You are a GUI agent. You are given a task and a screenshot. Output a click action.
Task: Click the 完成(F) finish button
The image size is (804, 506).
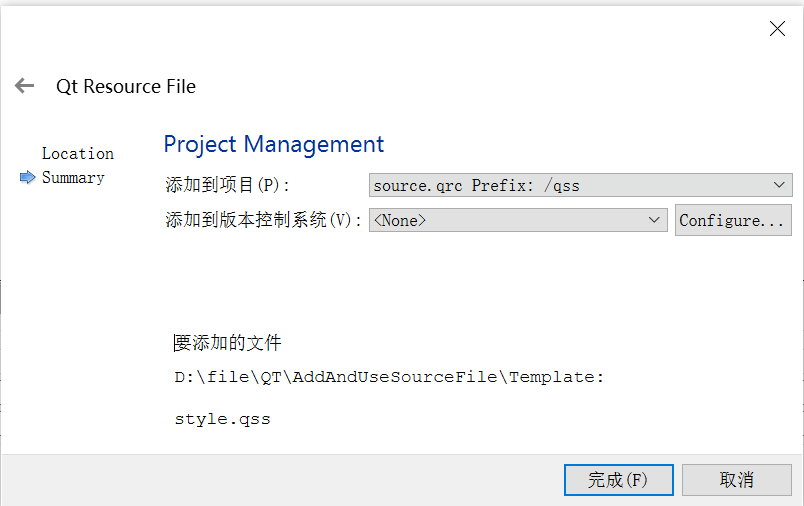[x=618, y=480]
